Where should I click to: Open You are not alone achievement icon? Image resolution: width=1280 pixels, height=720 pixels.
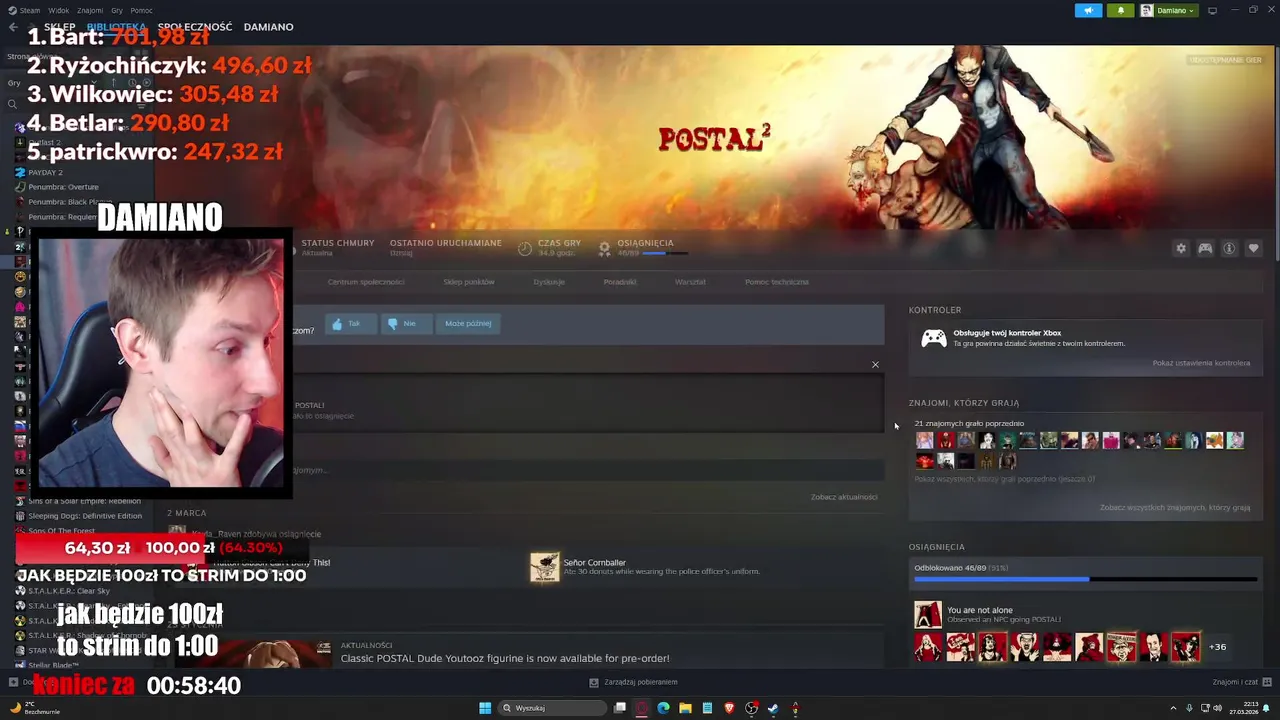(928, 614)
